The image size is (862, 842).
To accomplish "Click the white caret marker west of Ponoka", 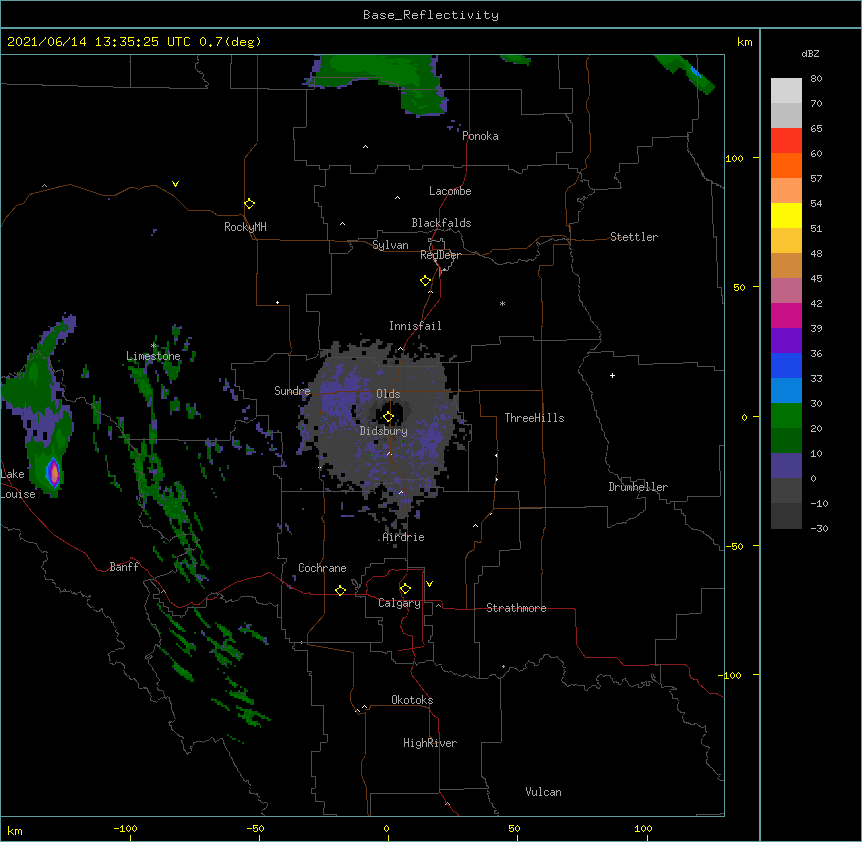I will pyautogui.click(x=365, y=147).
